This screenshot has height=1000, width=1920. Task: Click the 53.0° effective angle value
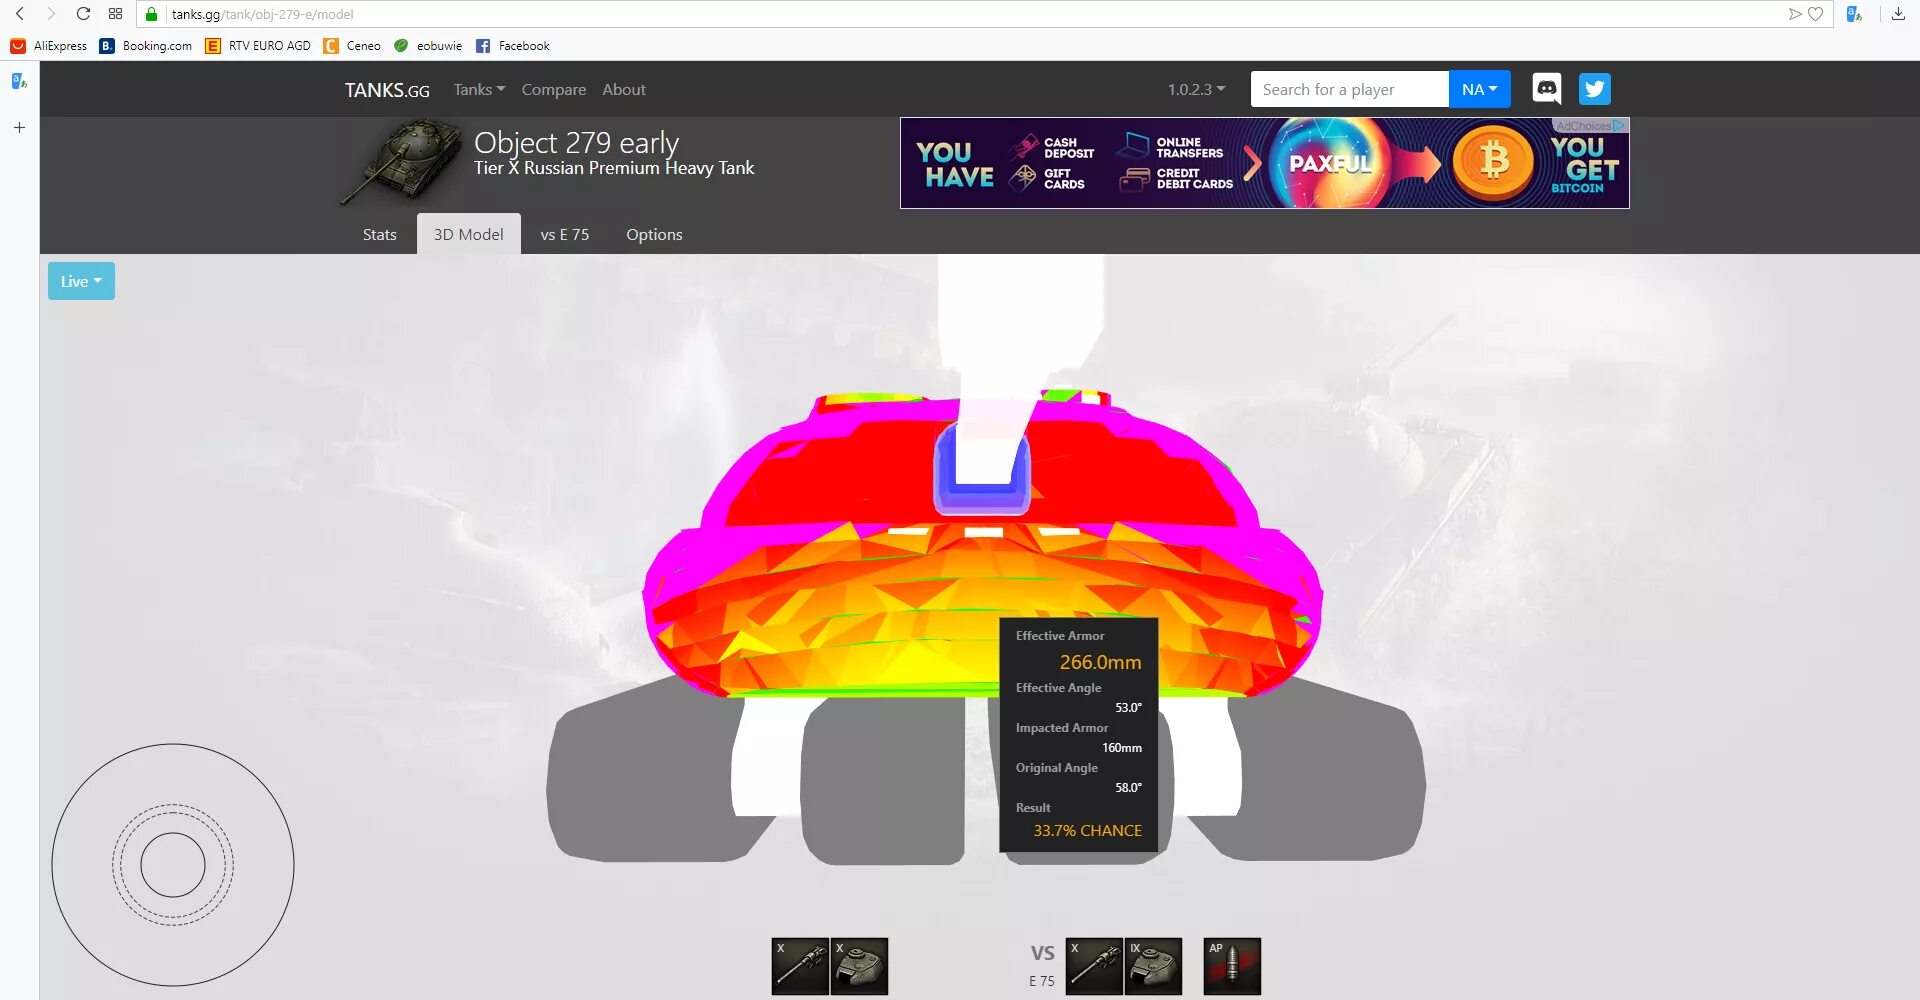coord(1128,707)
